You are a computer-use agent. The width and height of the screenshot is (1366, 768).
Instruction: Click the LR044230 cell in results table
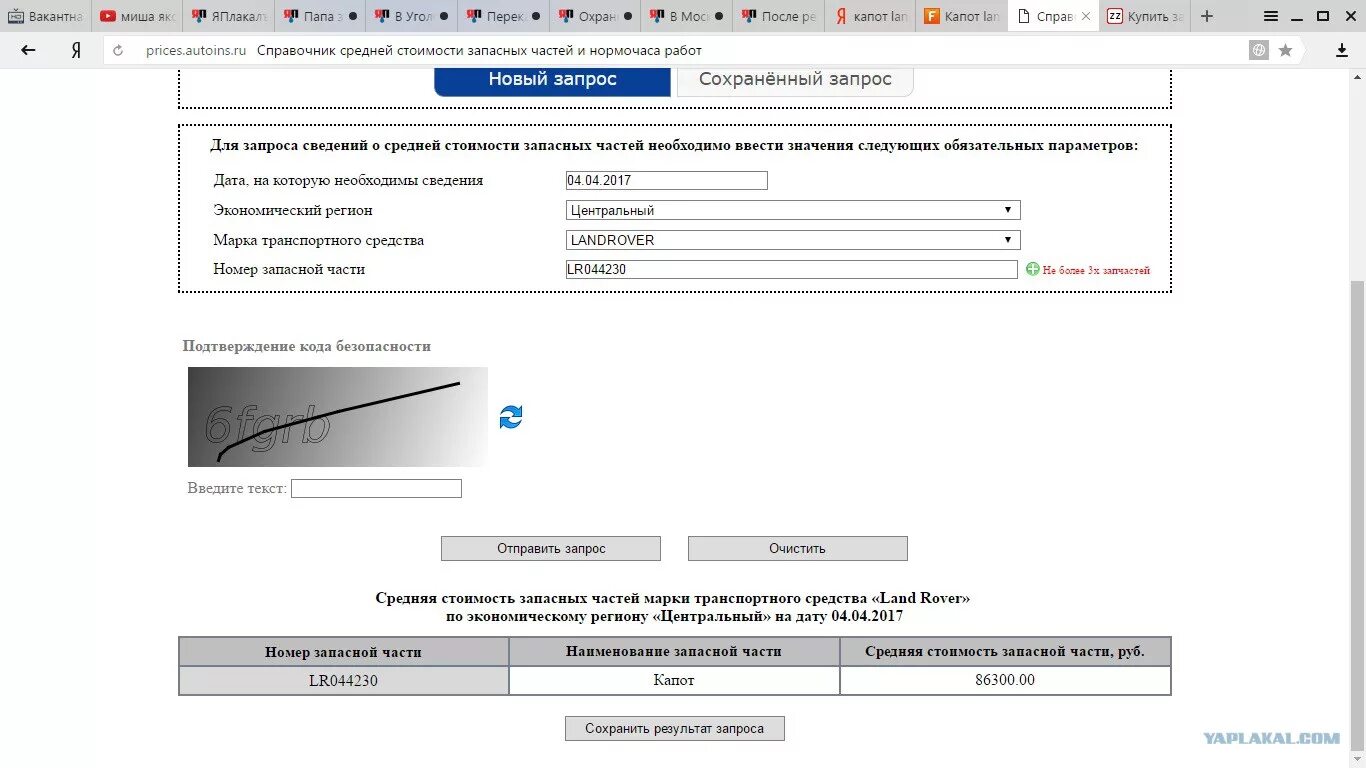(343, 681)
